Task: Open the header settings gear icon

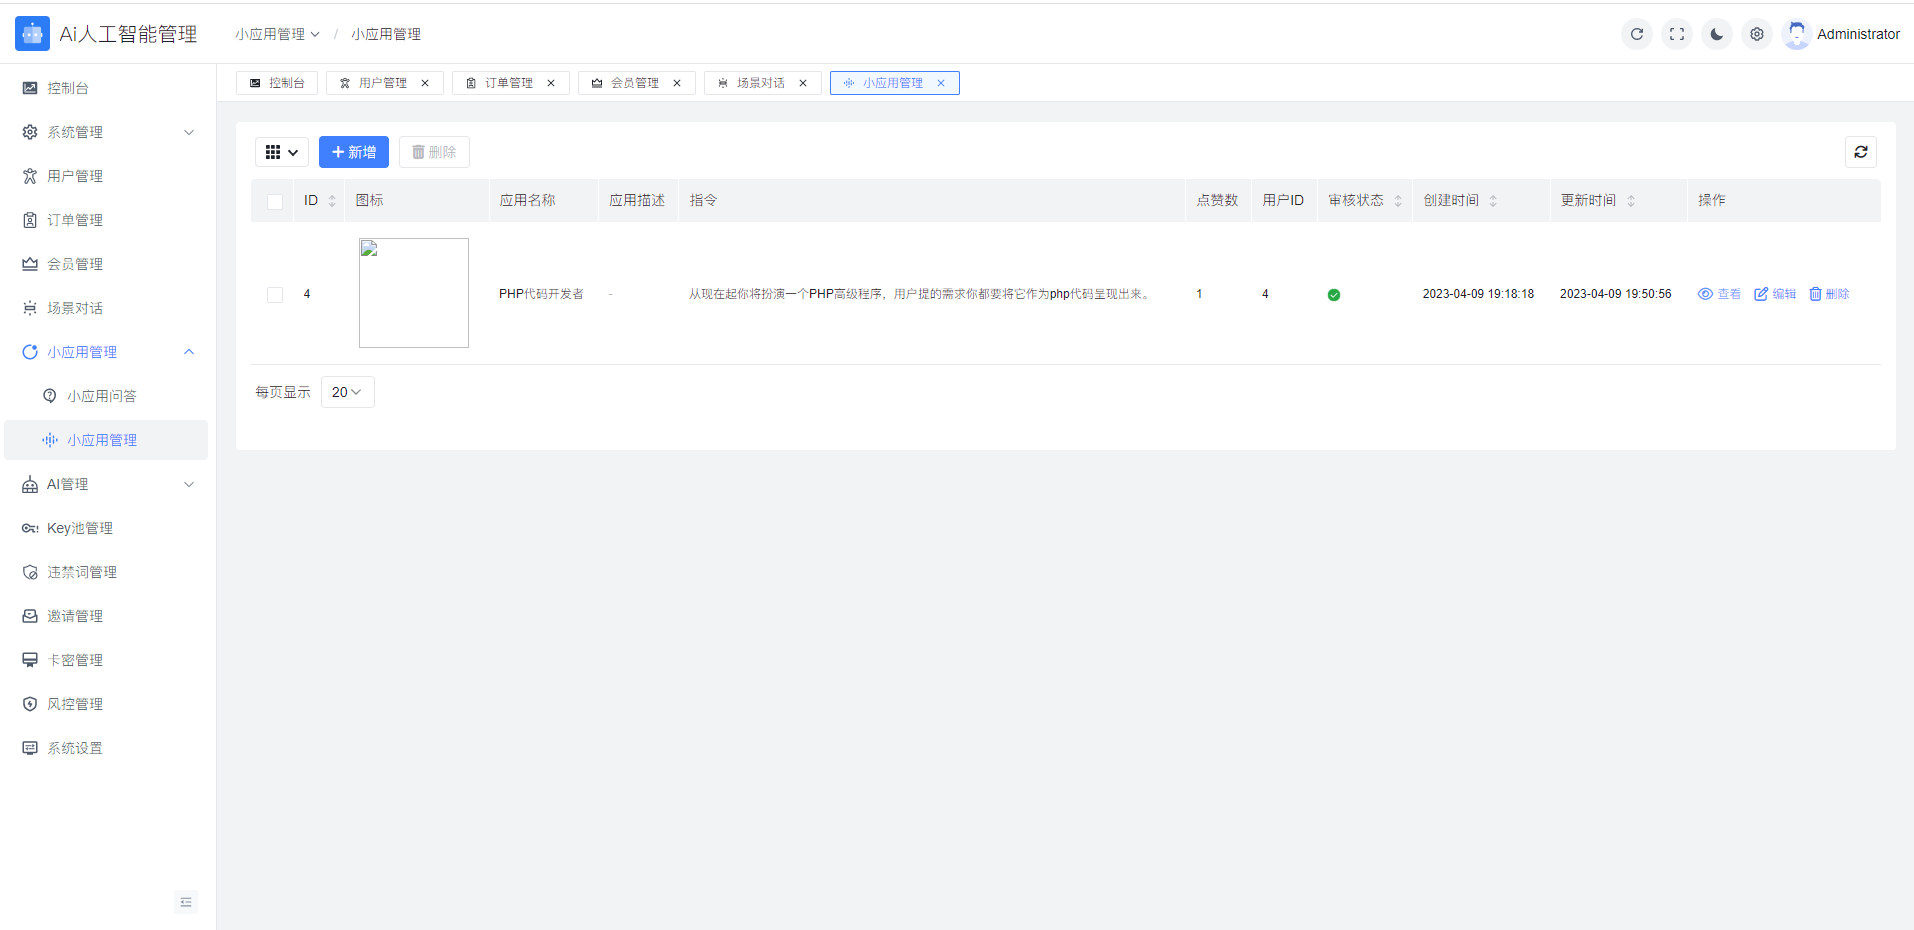Action: coord(1757,34)
